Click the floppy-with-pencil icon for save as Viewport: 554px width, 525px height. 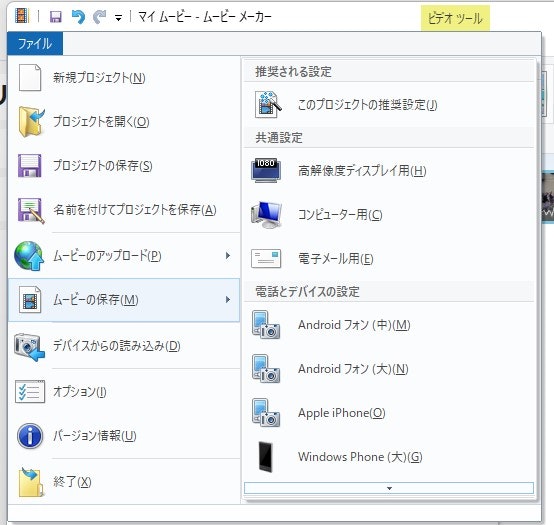pos(31,210)
